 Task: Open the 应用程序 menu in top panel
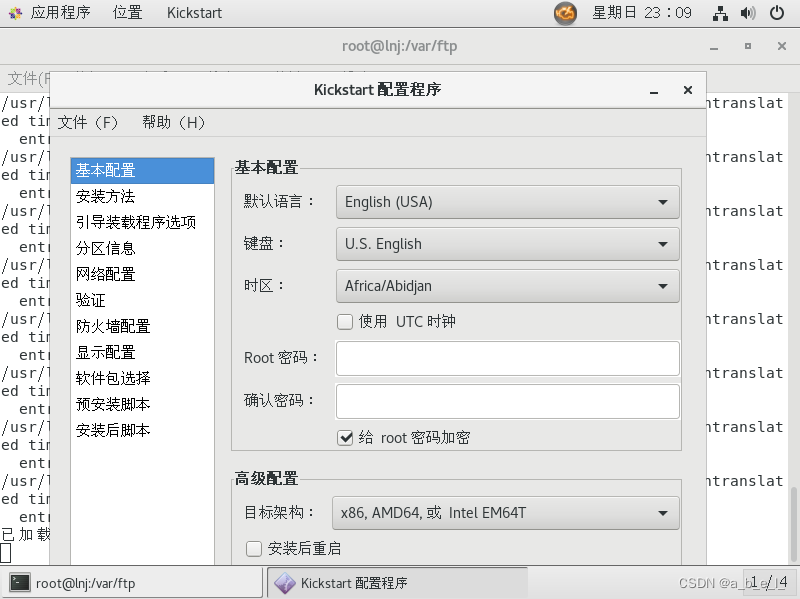pos(60,13)
